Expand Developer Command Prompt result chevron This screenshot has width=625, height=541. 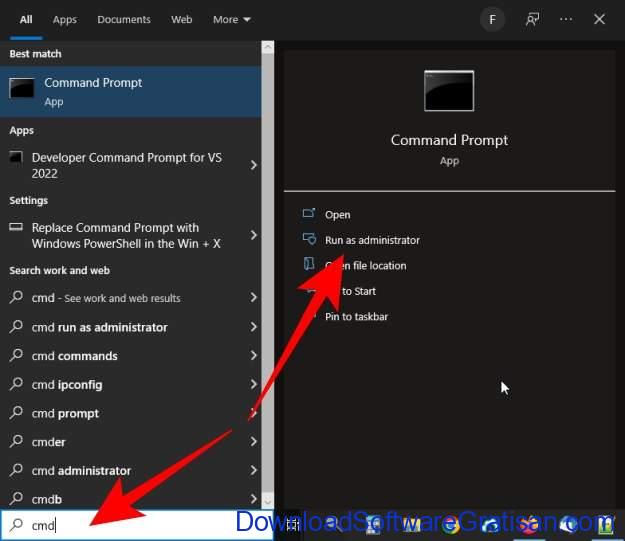tap(254, 165)
